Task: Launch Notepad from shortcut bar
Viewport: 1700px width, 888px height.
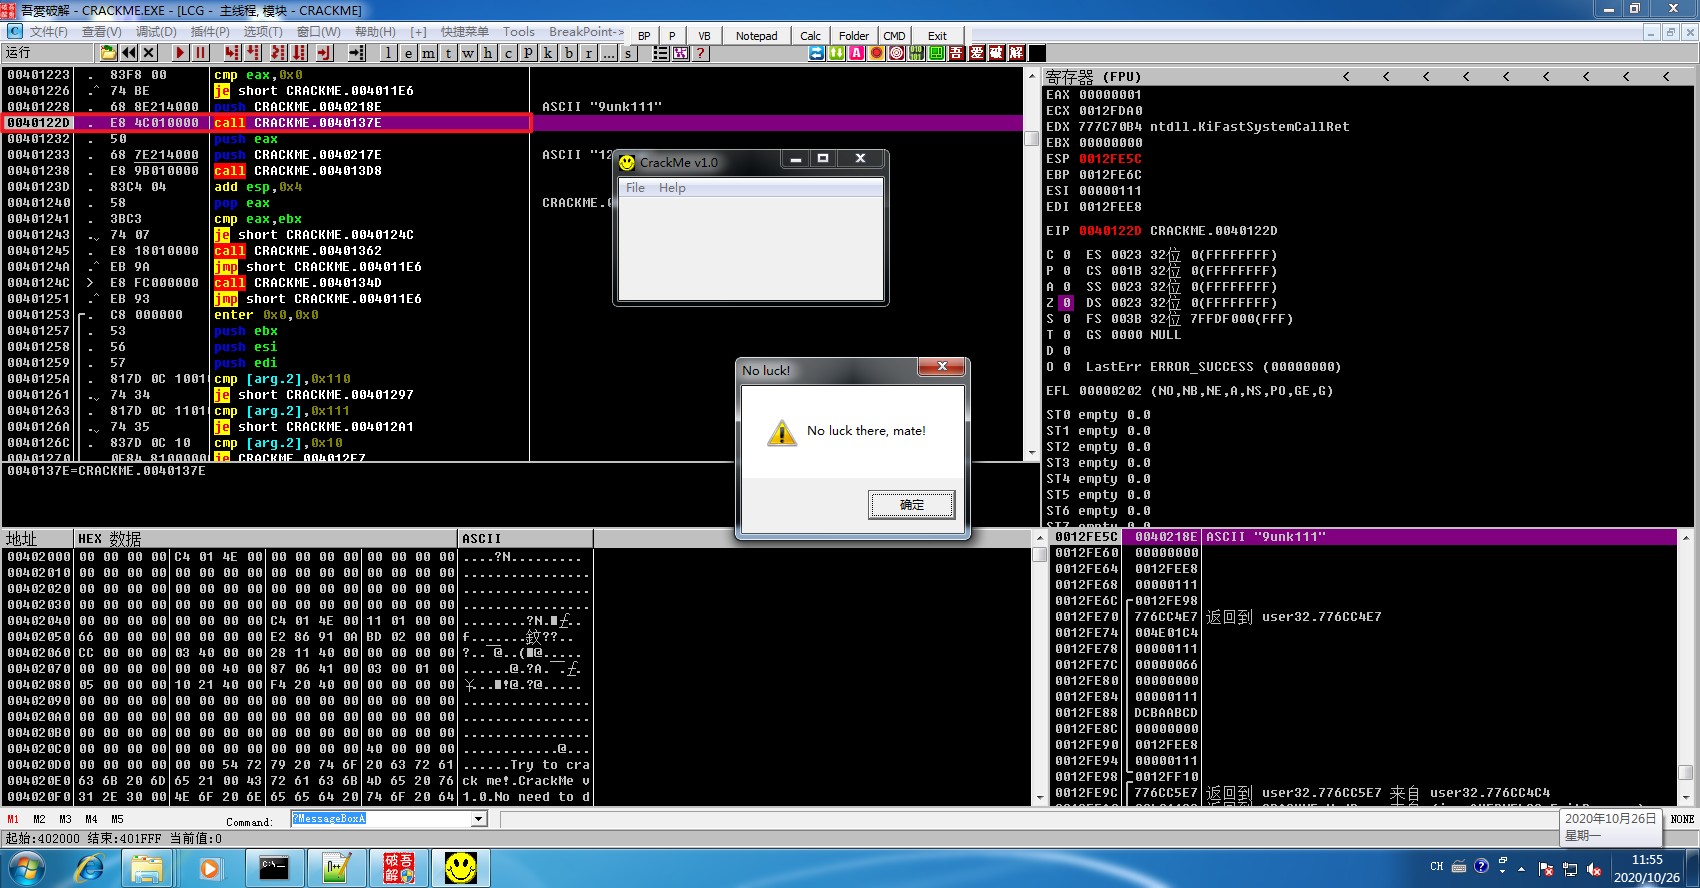Action: (756, 36)
